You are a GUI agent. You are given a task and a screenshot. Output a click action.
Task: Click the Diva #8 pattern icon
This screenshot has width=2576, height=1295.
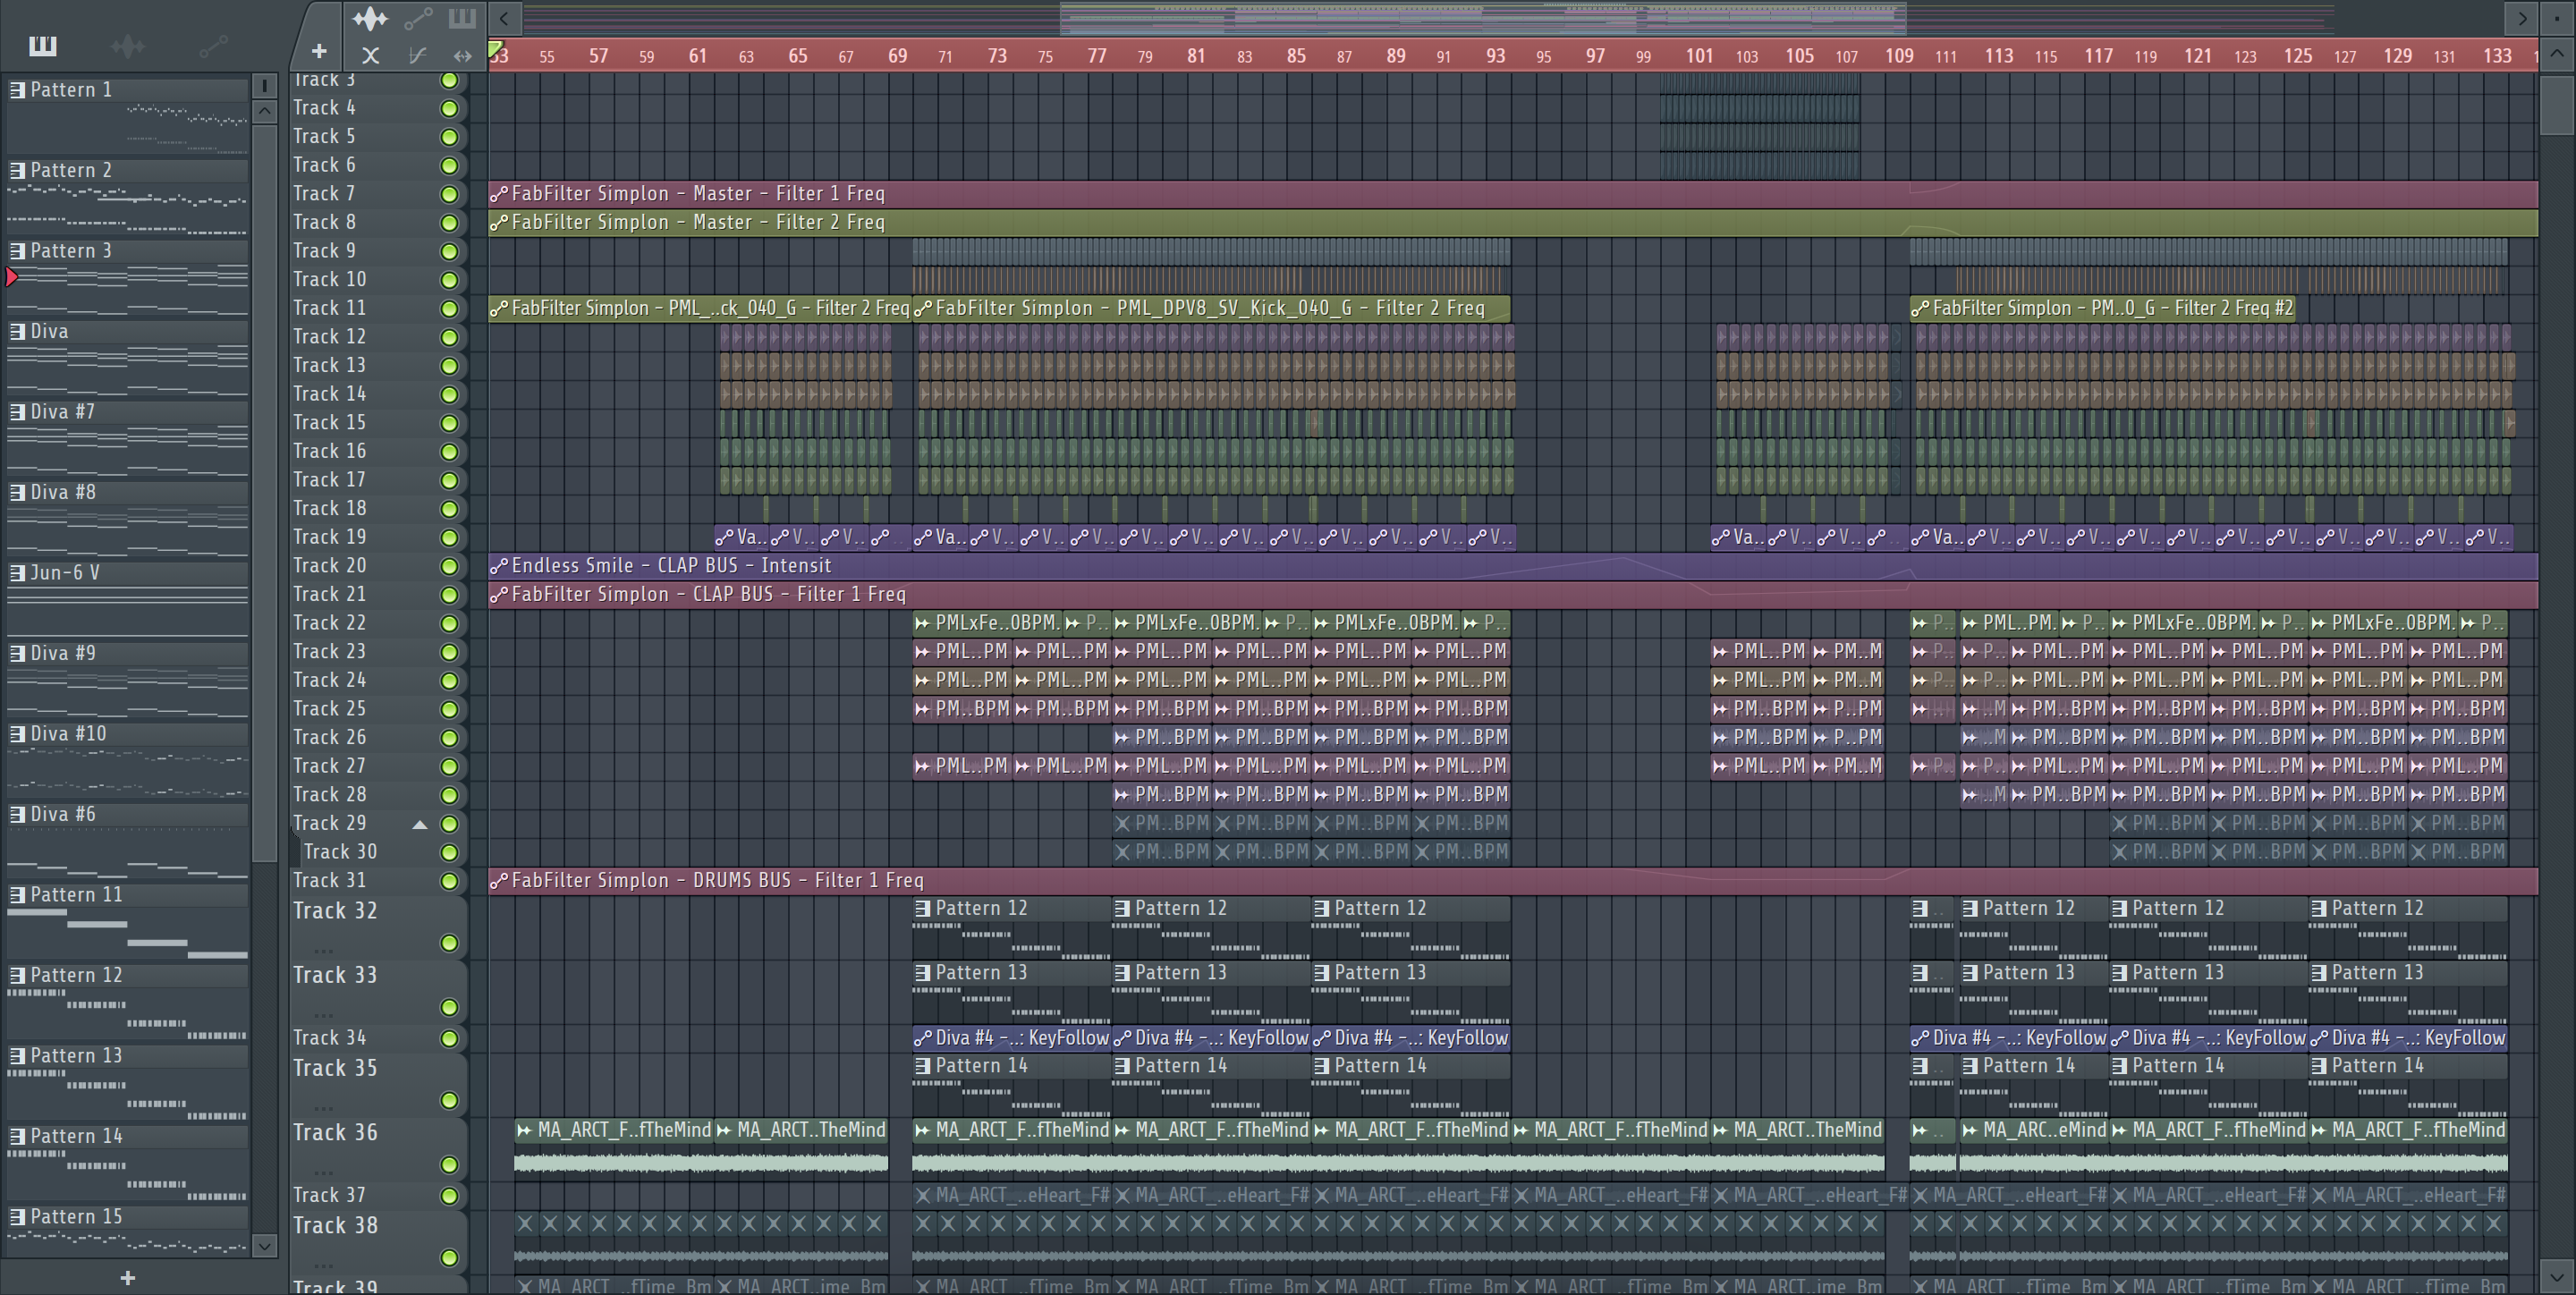[17, 493]
